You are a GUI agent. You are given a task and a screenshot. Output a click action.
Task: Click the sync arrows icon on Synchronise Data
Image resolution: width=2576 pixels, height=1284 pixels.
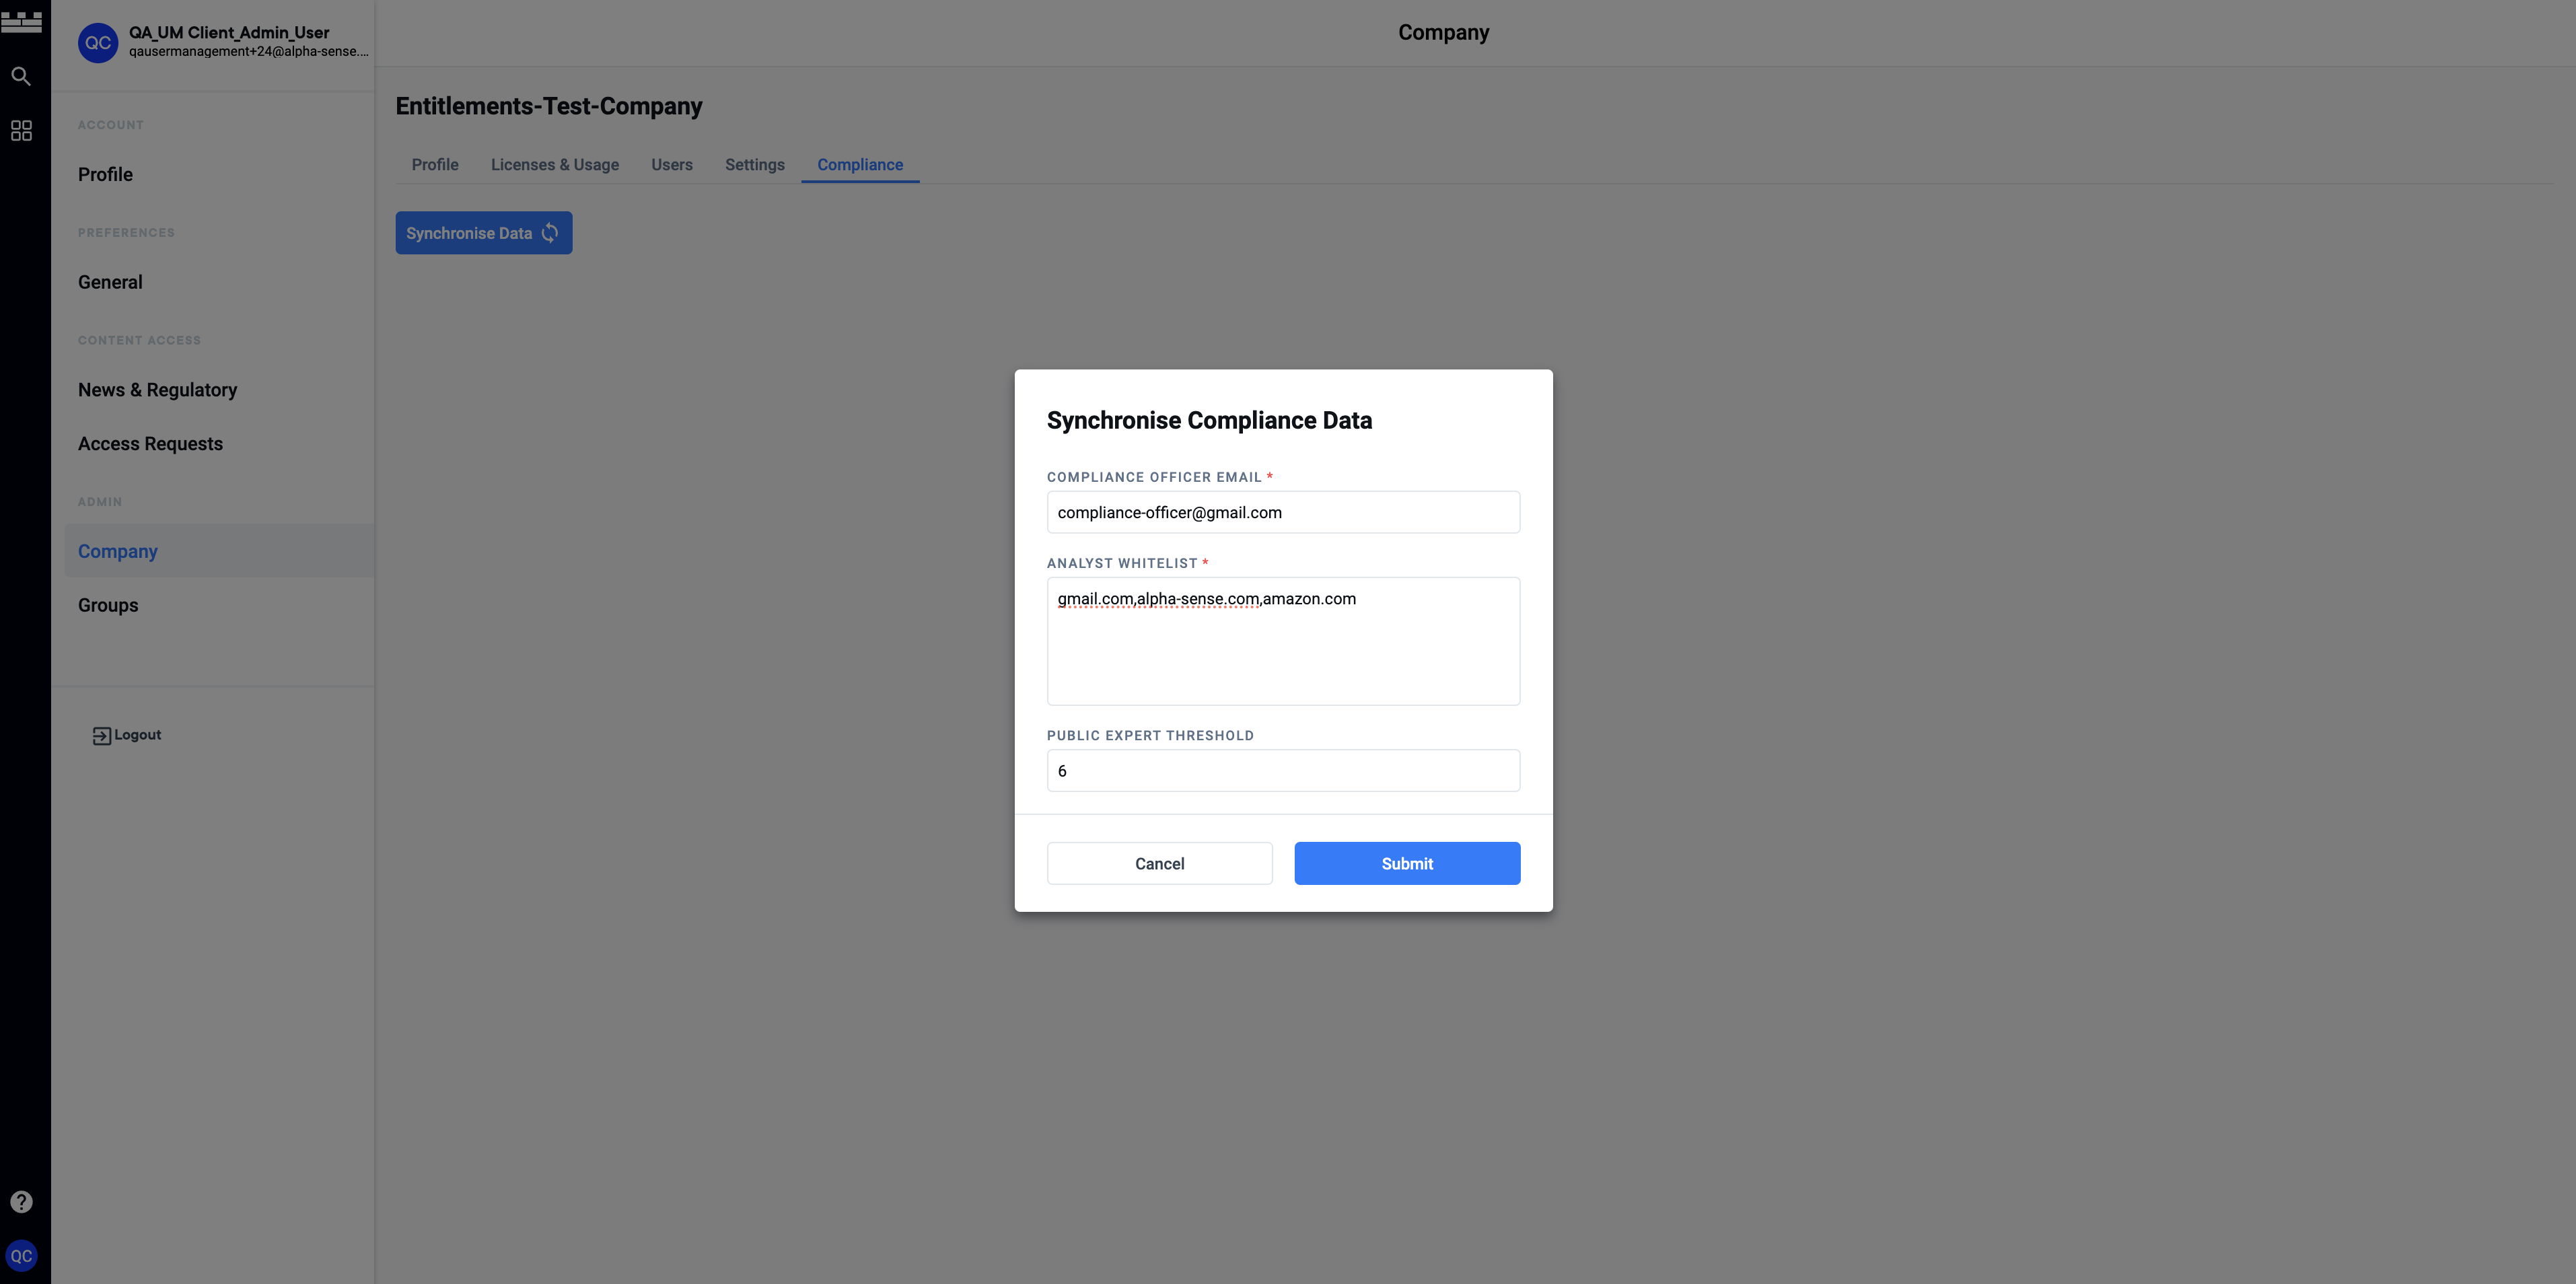click(550, 233)
